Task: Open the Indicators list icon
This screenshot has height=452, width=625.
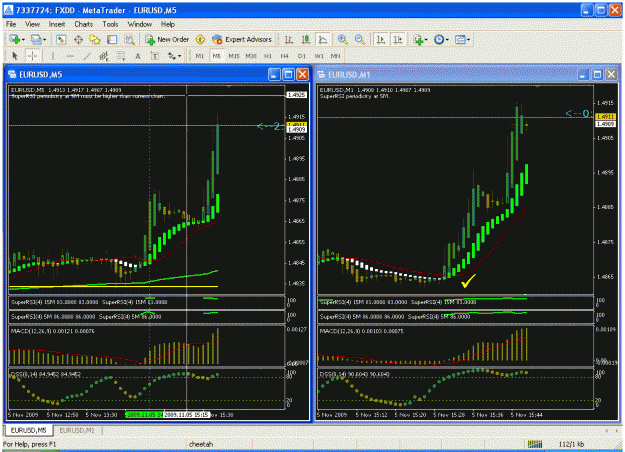Action: [x=418, y=39]
